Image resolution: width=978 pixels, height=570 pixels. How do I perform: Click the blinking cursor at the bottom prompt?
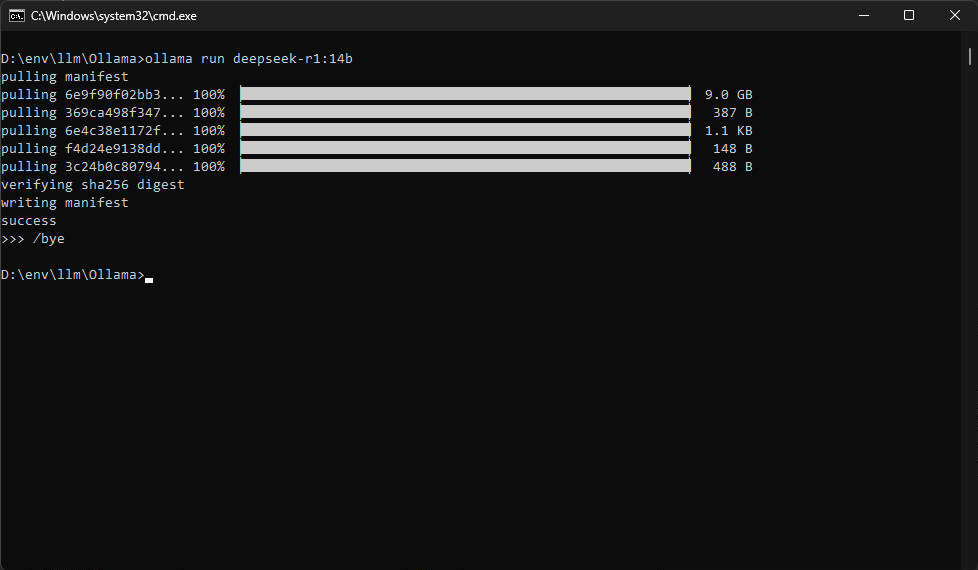(x=149, y=279)
